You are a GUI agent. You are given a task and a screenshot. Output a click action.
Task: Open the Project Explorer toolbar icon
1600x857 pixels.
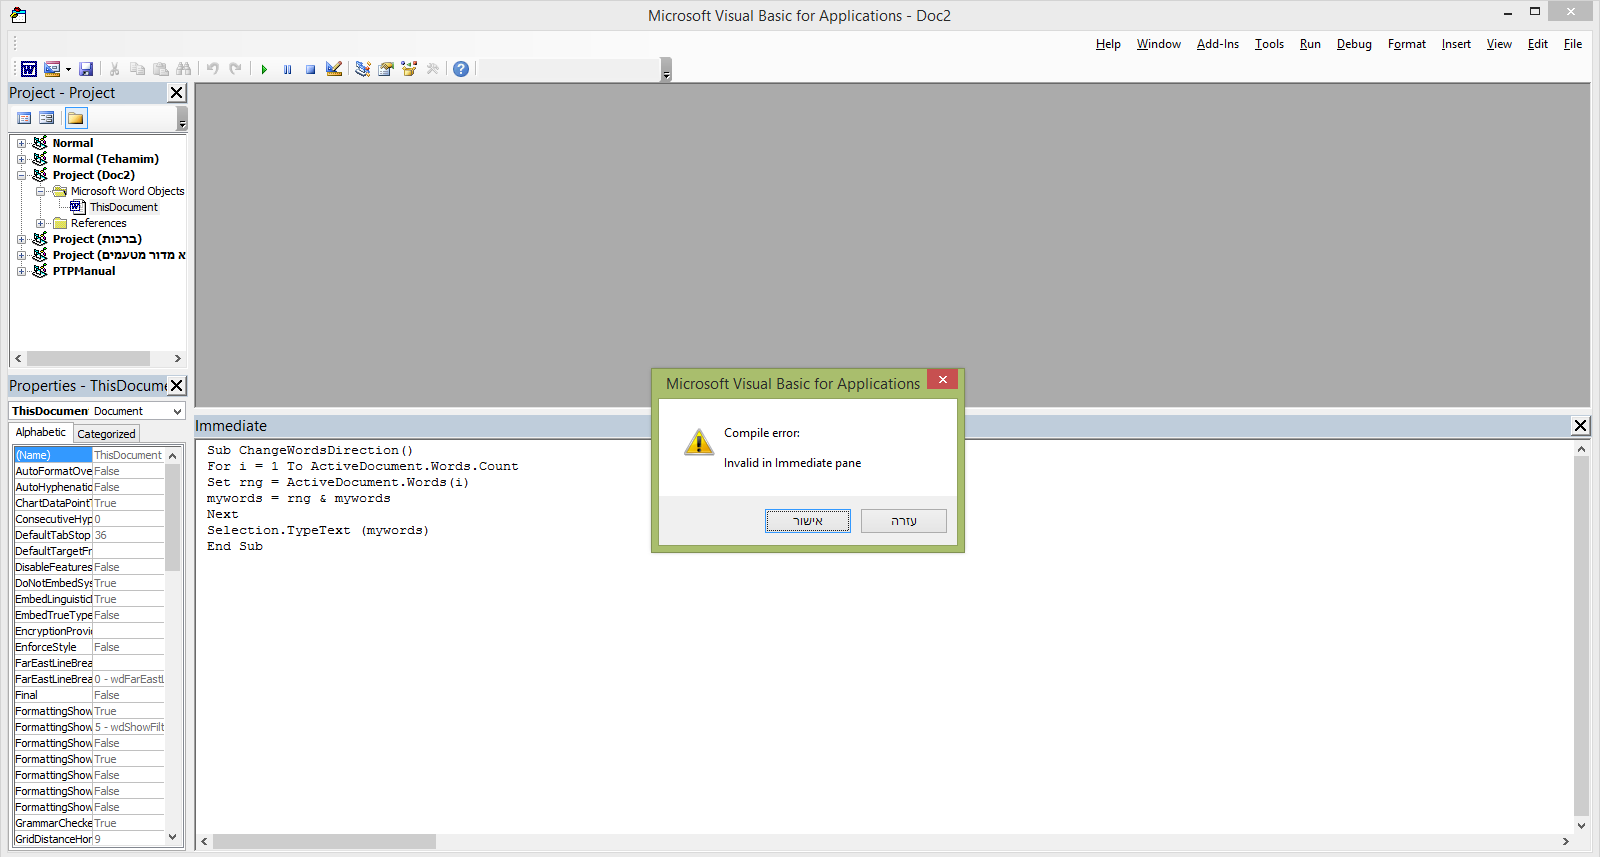click(x=363, y=69)
